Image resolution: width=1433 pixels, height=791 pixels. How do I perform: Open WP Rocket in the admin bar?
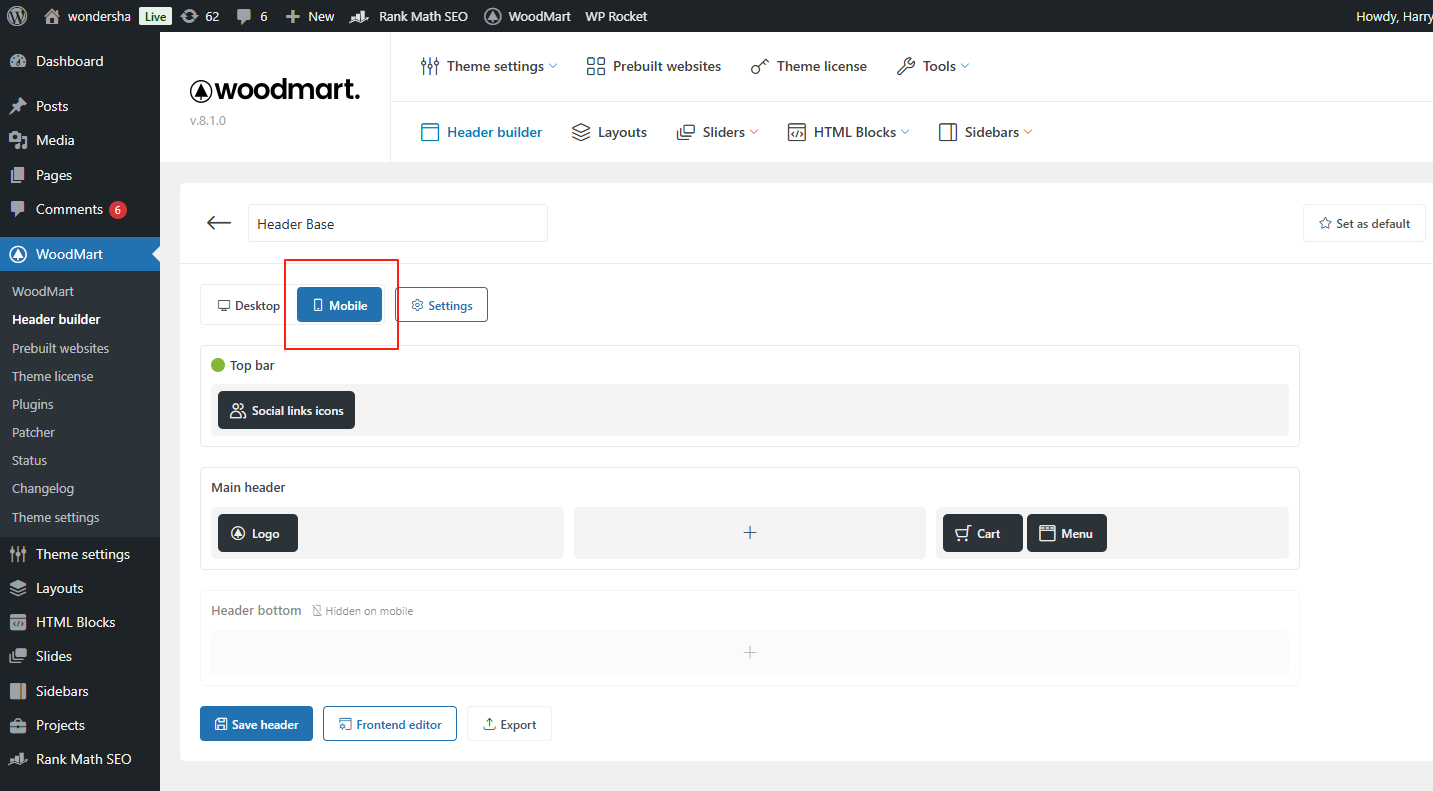pos(616,16)
